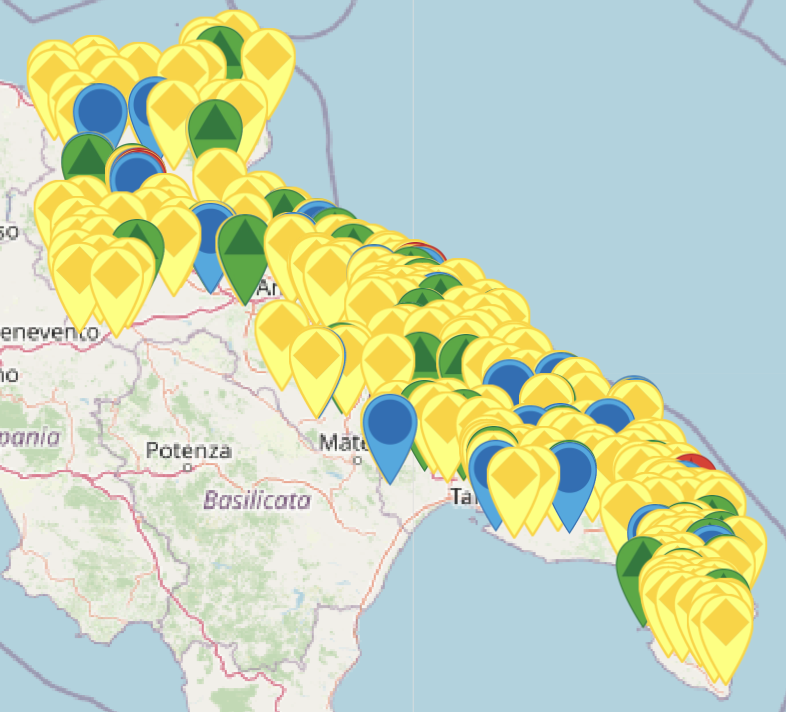786x712 pixels.
Task: Select the yellow marker right of the topmost green triangle
Action: [x=268, y=57]
